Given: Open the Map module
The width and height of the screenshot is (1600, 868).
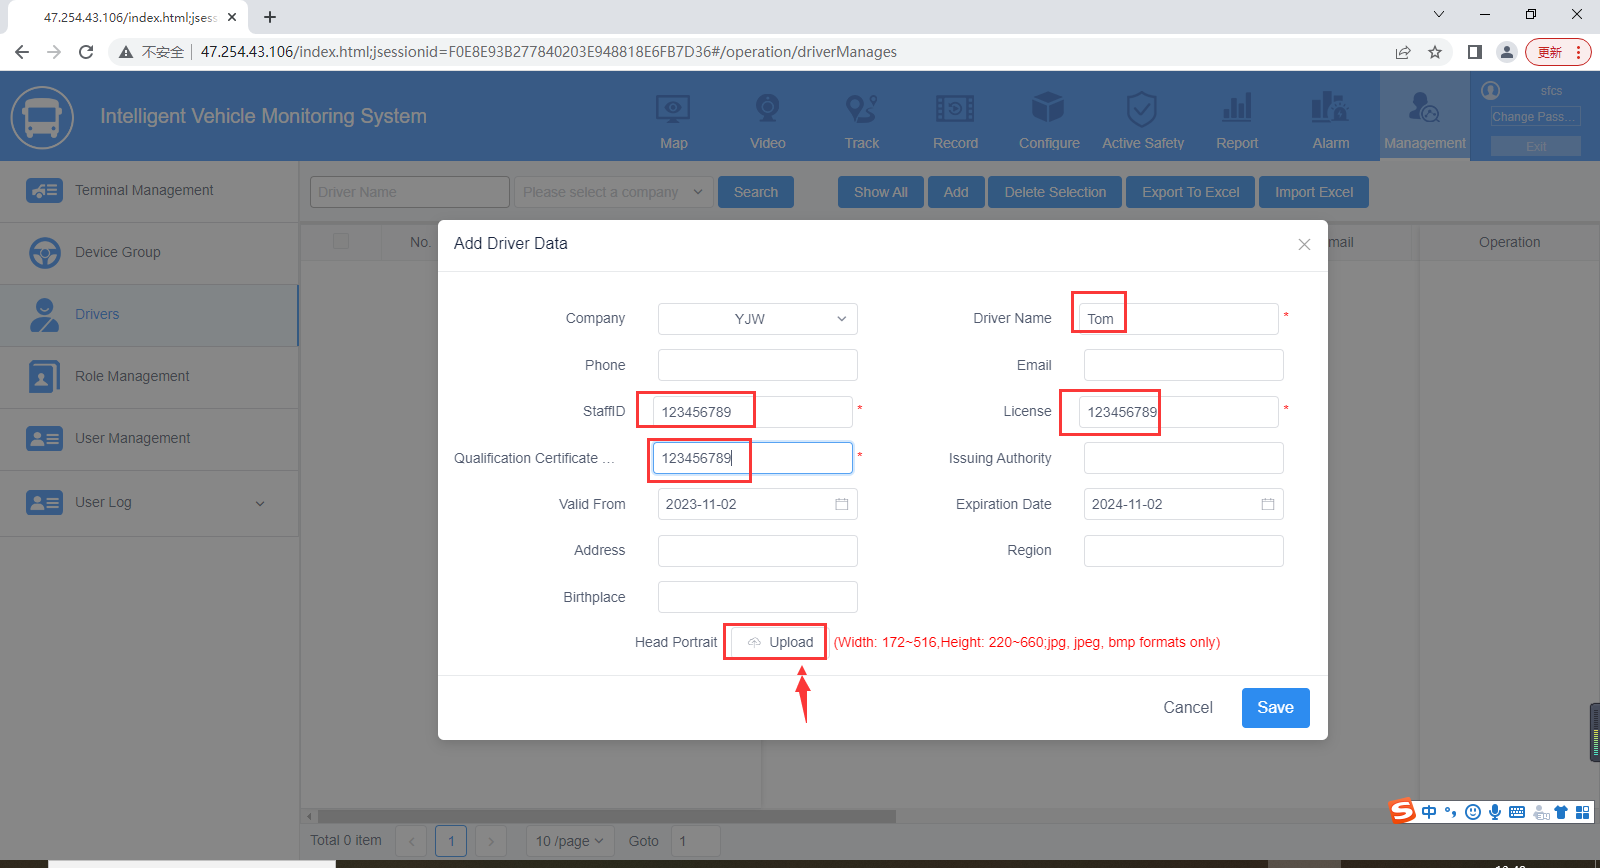Looking at the screenshot, I should pyautogui.click(x=673, y=120).
